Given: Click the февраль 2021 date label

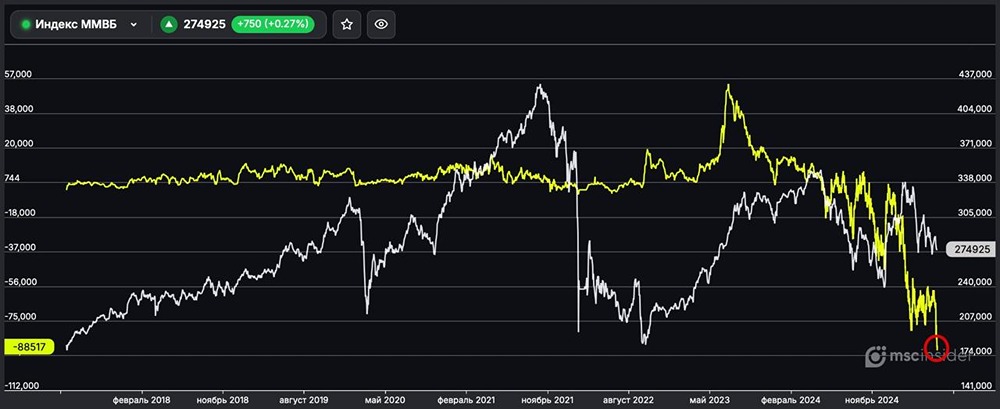Looking at the screenshot, I should [x=465, y=400].
